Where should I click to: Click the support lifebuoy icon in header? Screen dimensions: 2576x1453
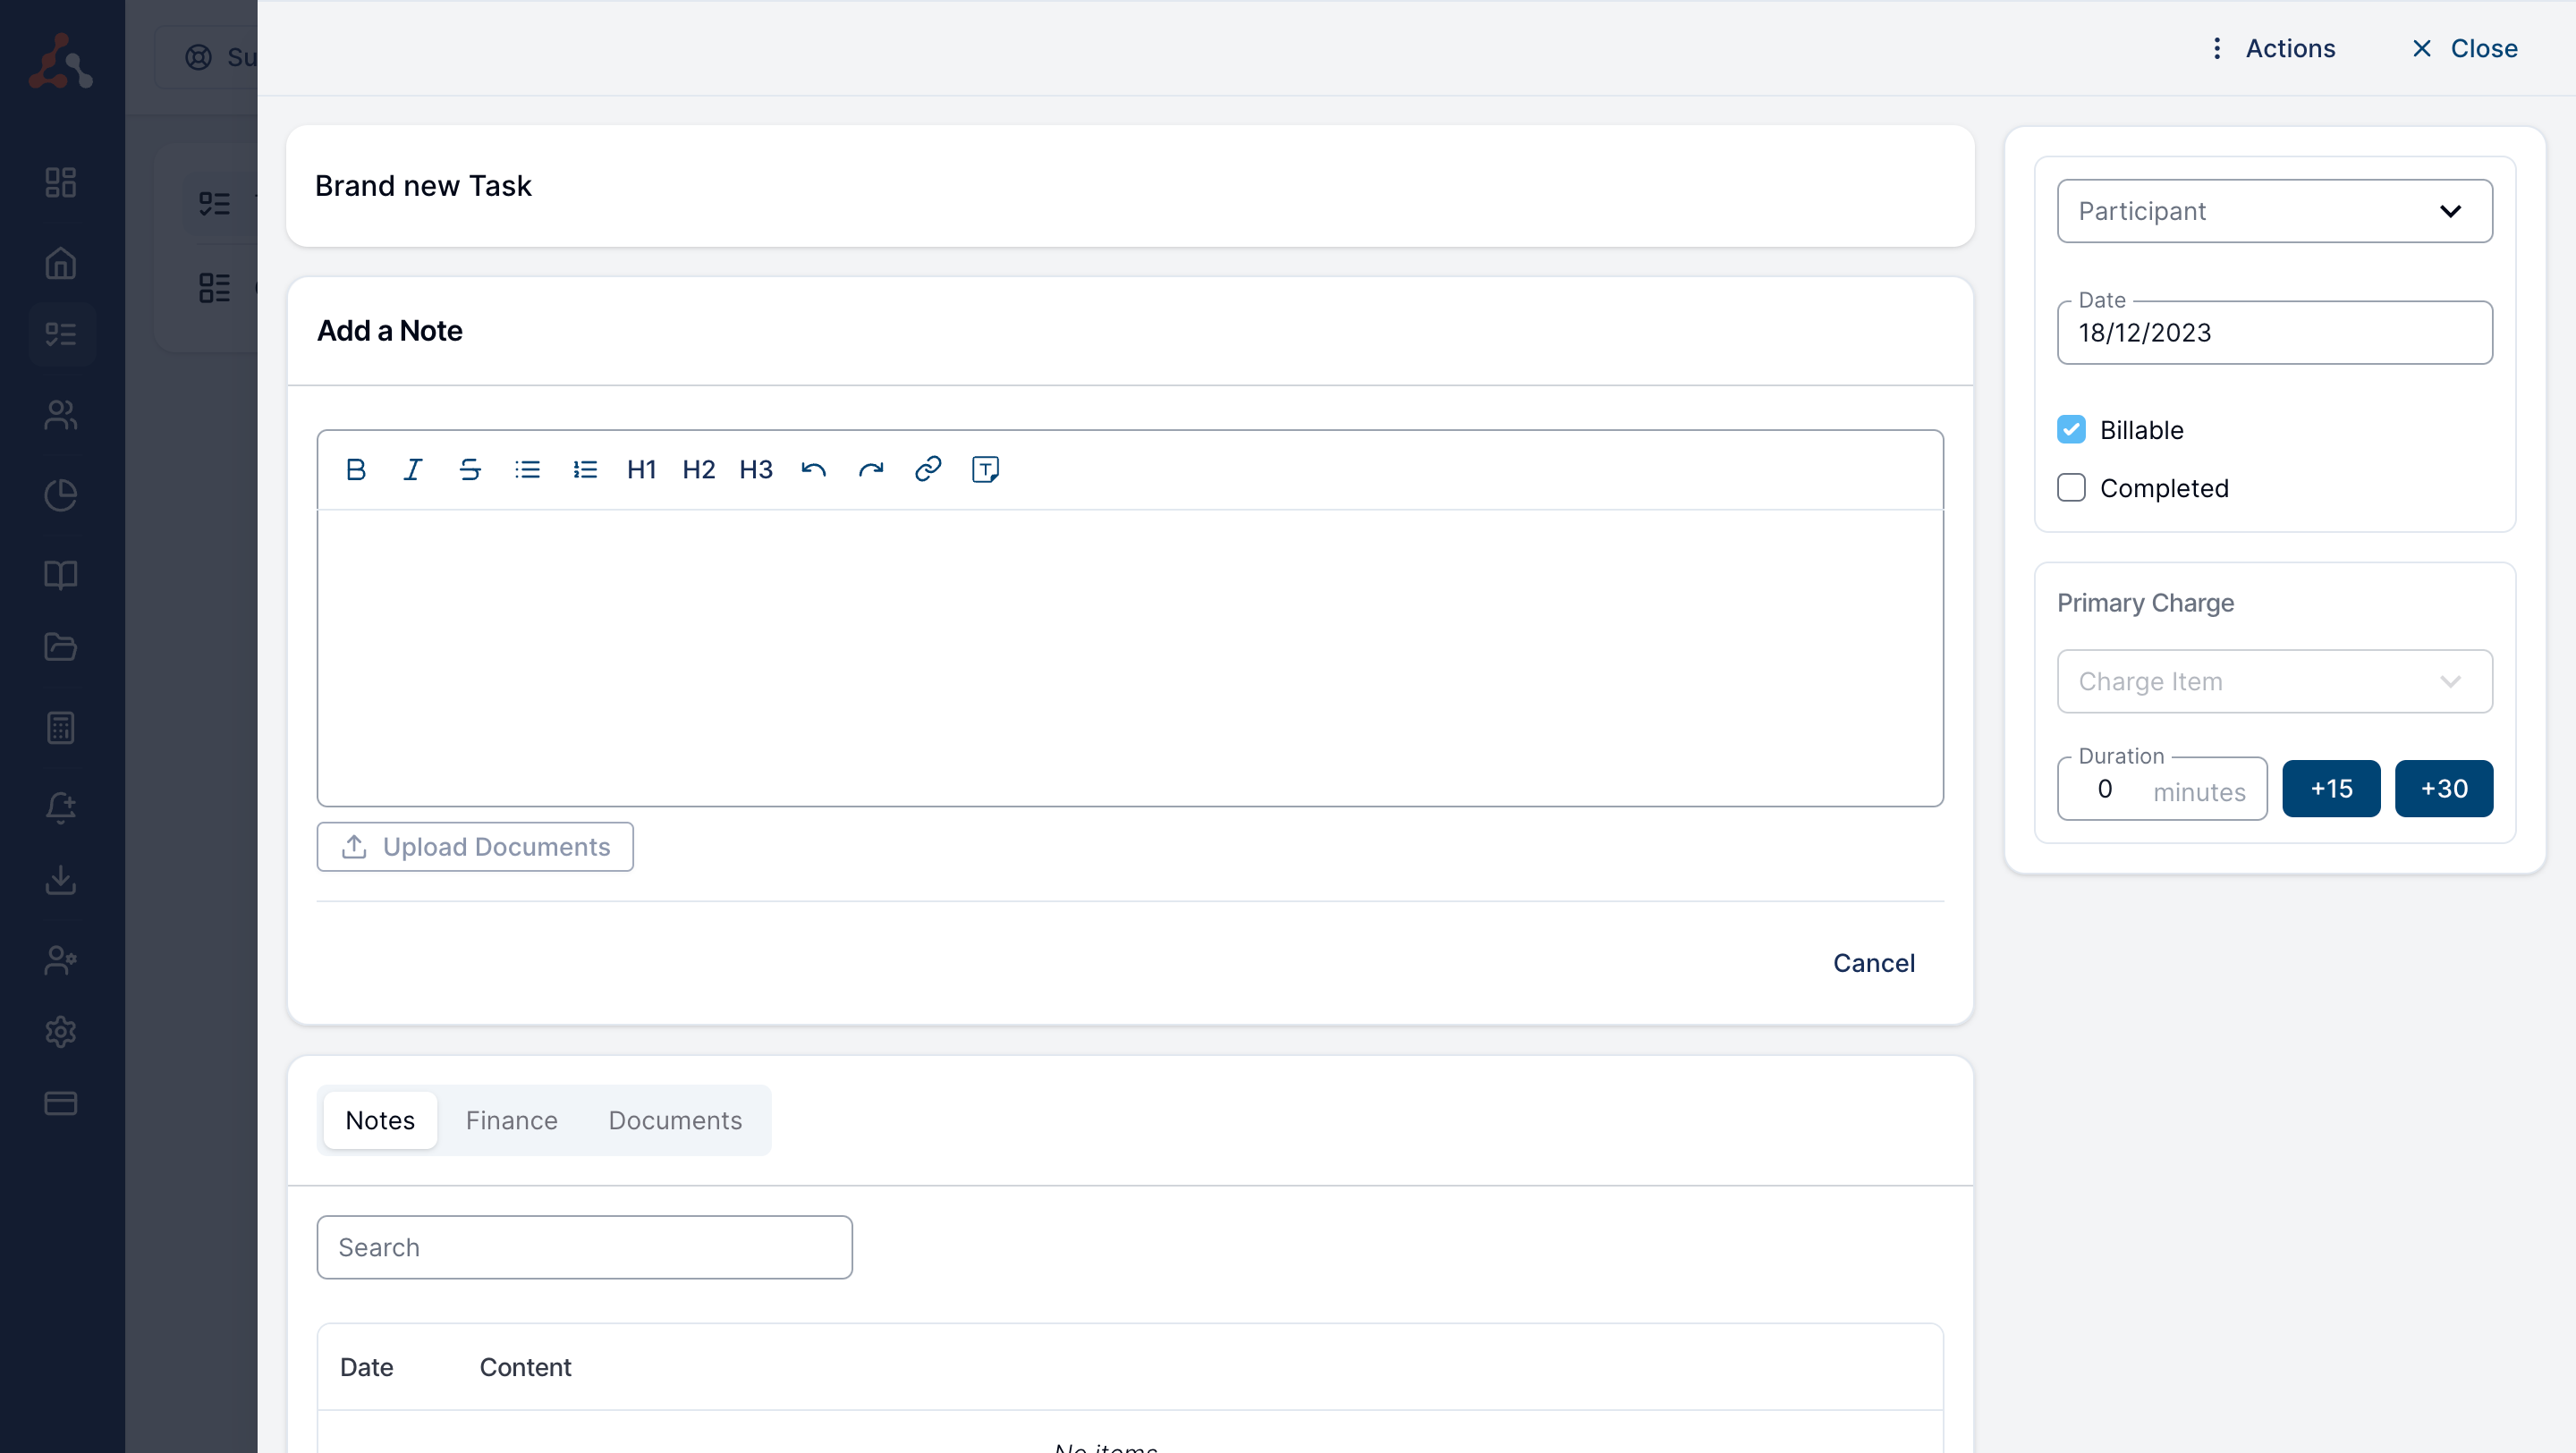199,57
